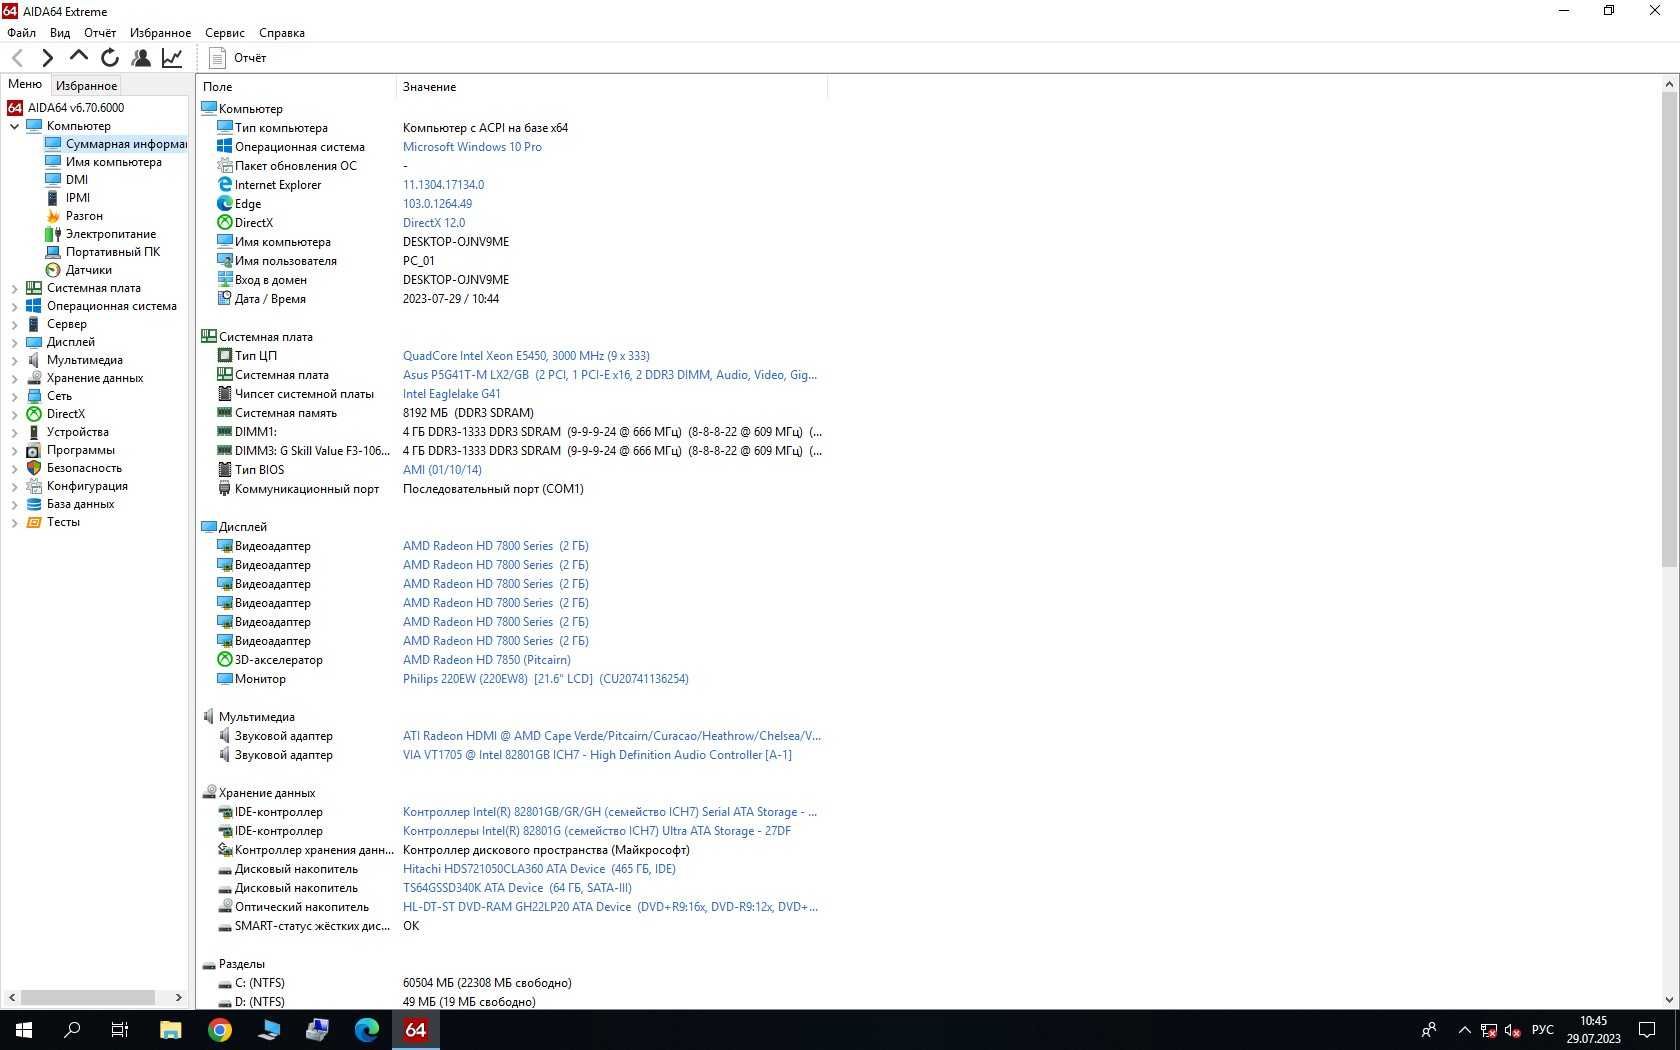Click the AMI (01/10/14) BIOS link
Image resolution: width=1680 pixels, height=1050 pixels.
(x=442, y=470)
